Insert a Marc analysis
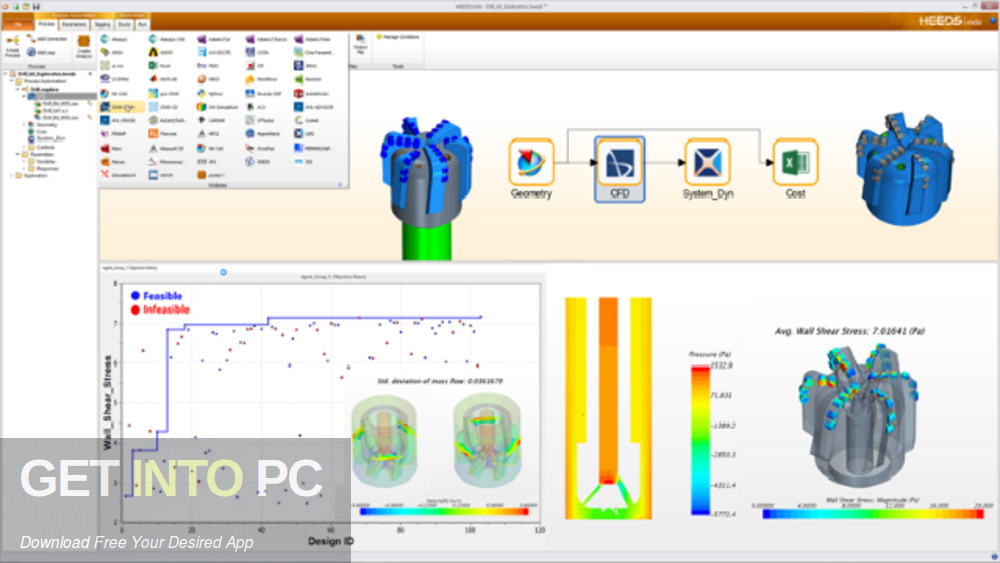This screenshot has width=1000, height=563. pyautogui.click(x=112, y=149)
